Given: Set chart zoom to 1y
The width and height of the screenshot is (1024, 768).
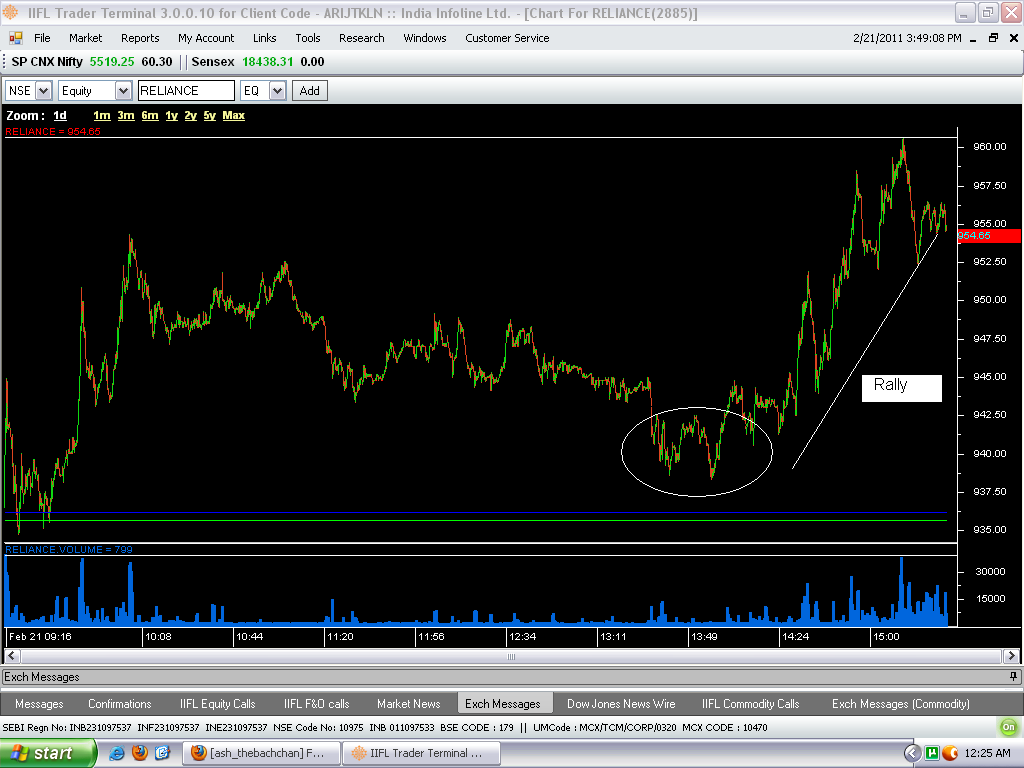Looking at the screenshot, I should (172, 116).
